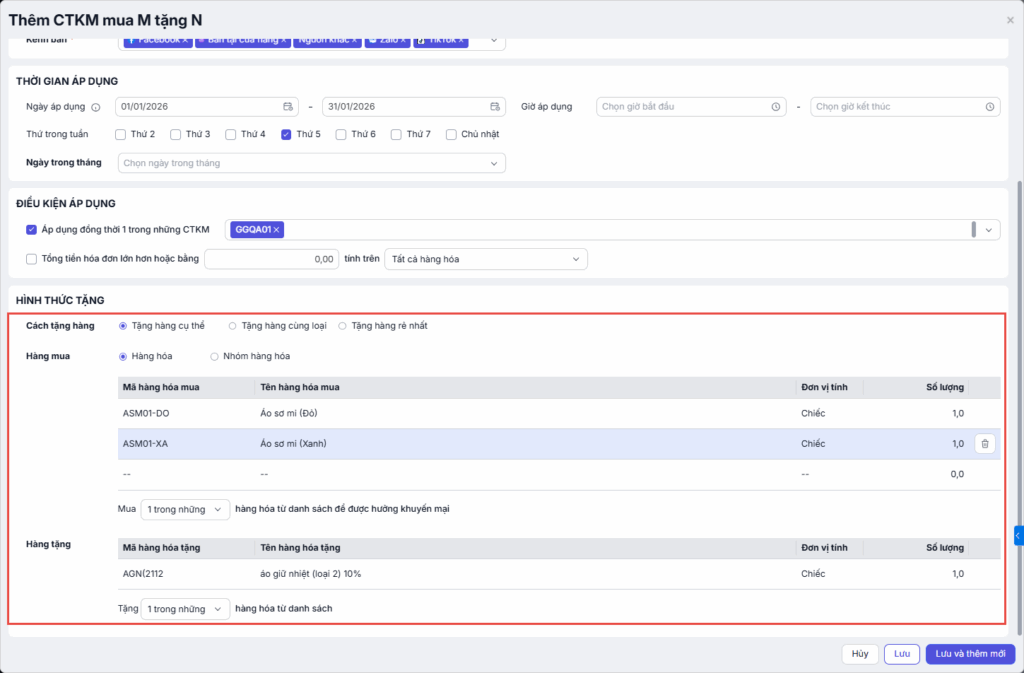Choose the Nhóm hàng hóa radio button
The width and height of the screenshot is (1024, 673).
[214, 356]
